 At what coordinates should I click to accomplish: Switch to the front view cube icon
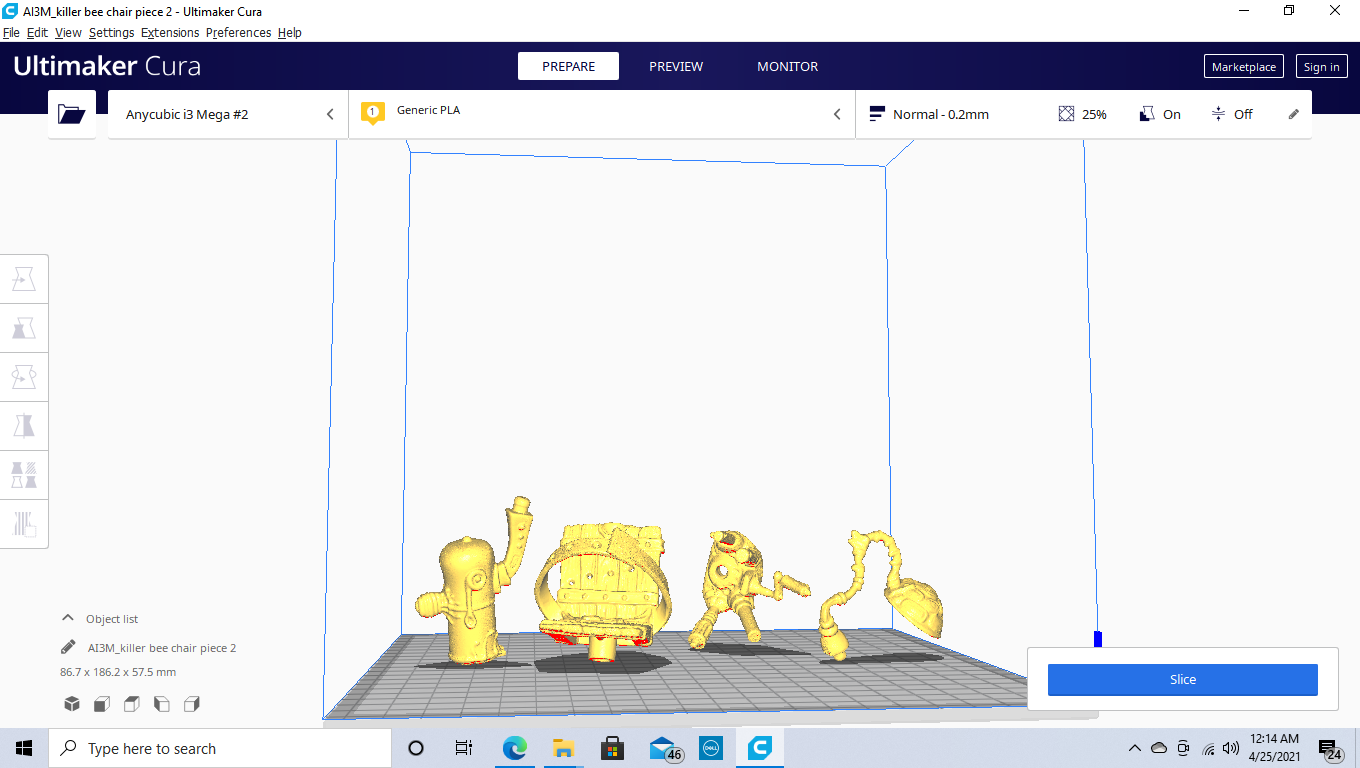[102, 704]
